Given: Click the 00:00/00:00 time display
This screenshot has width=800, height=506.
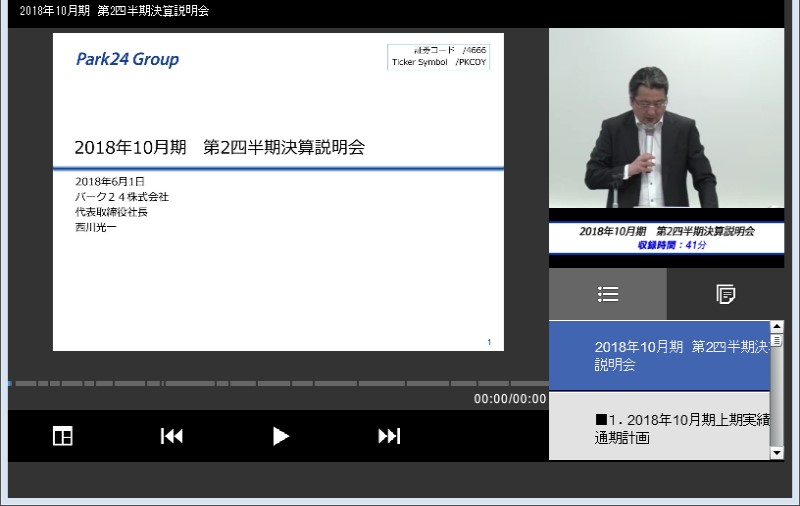Looking at the screenshot, I should 510,399.
